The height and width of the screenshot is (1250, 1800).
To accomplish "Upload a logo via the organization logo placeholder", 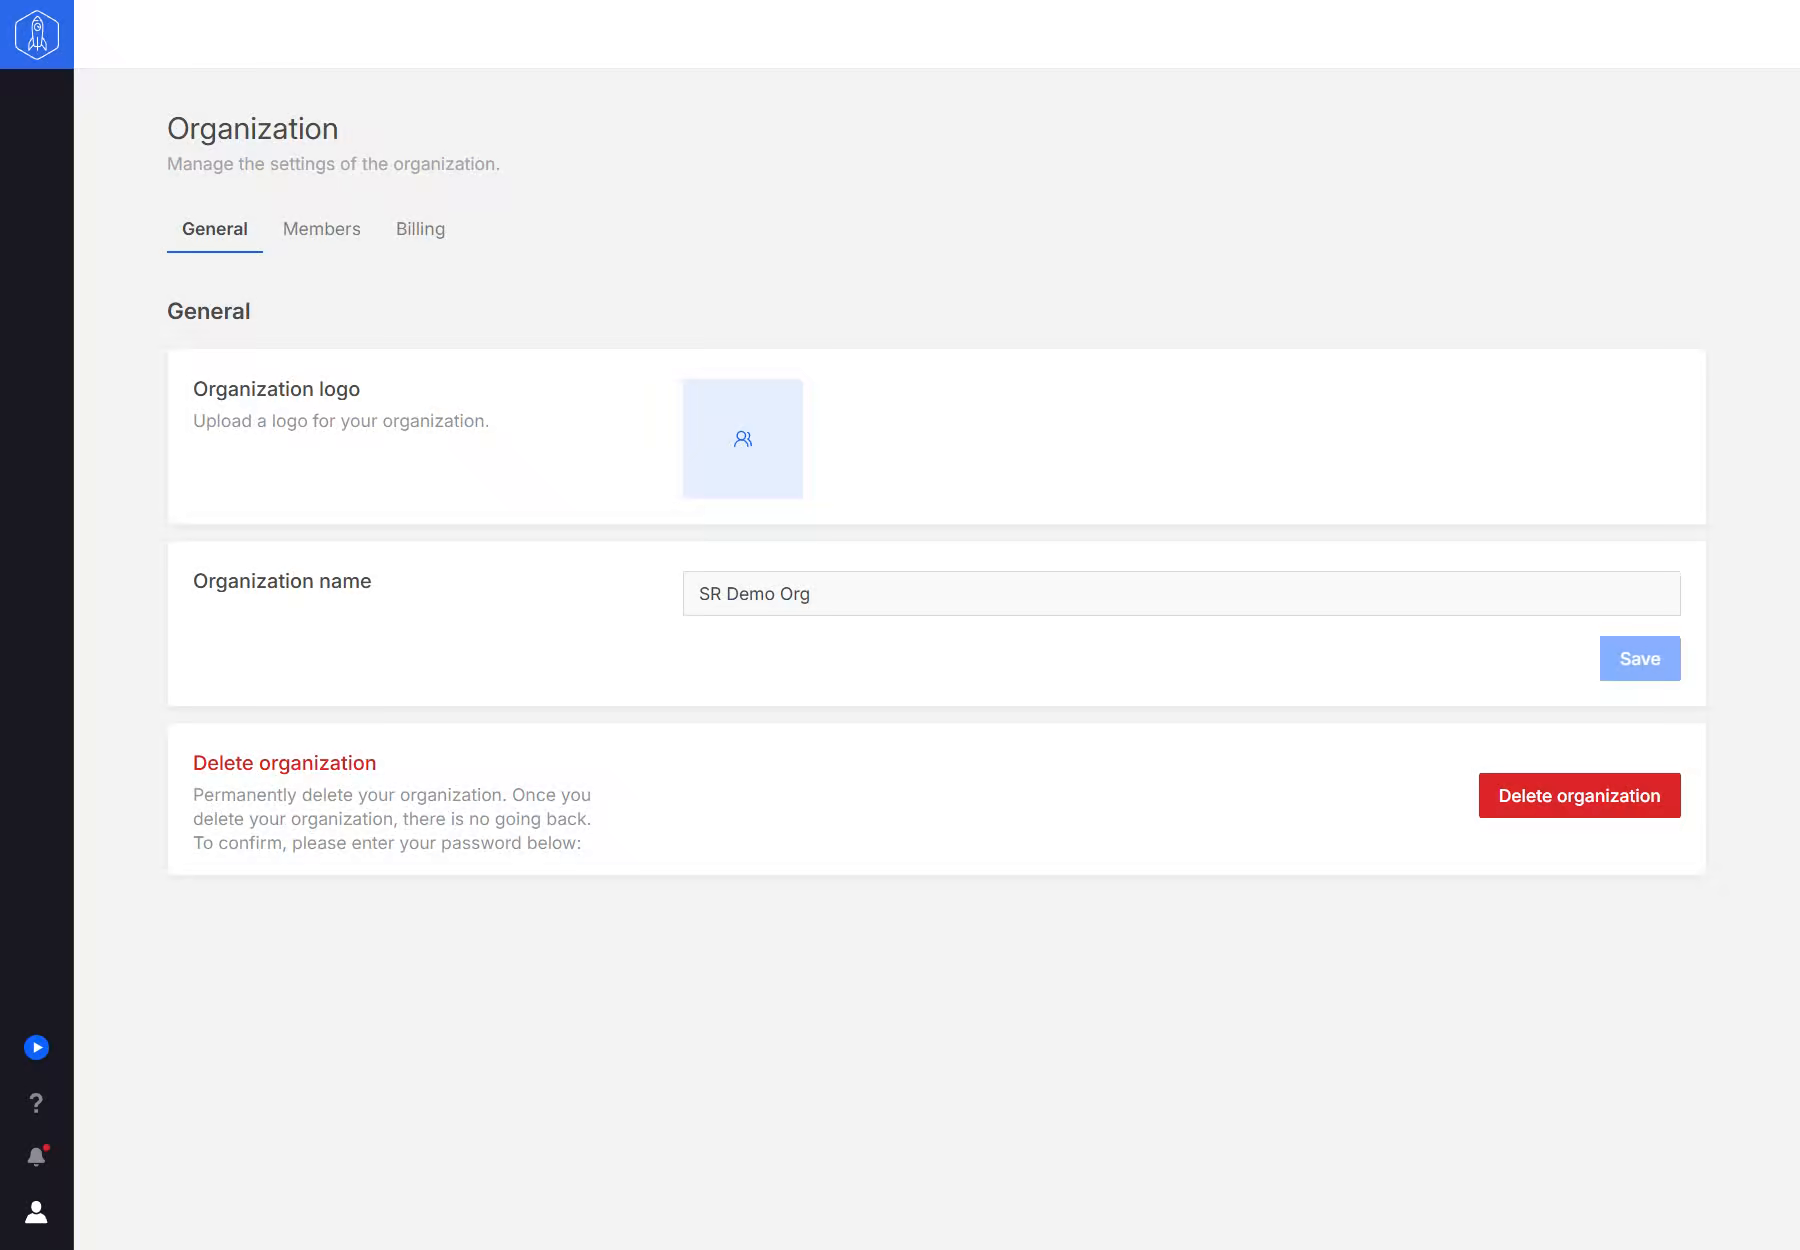I will [x=743, y=439].
